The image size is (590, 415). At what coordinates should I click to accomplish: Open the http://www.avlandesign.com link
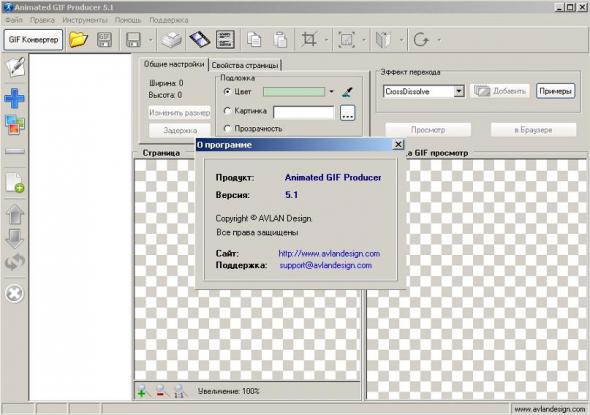pyautogui.click(x=329, y=254)
